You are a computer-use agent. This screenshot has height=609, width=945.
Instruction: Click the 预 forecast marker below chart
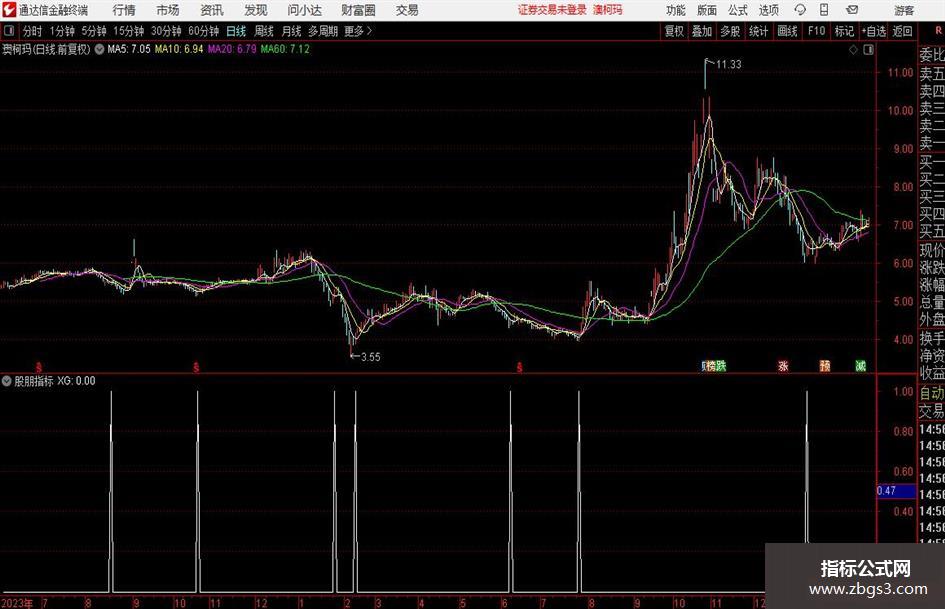coord(824,366)
